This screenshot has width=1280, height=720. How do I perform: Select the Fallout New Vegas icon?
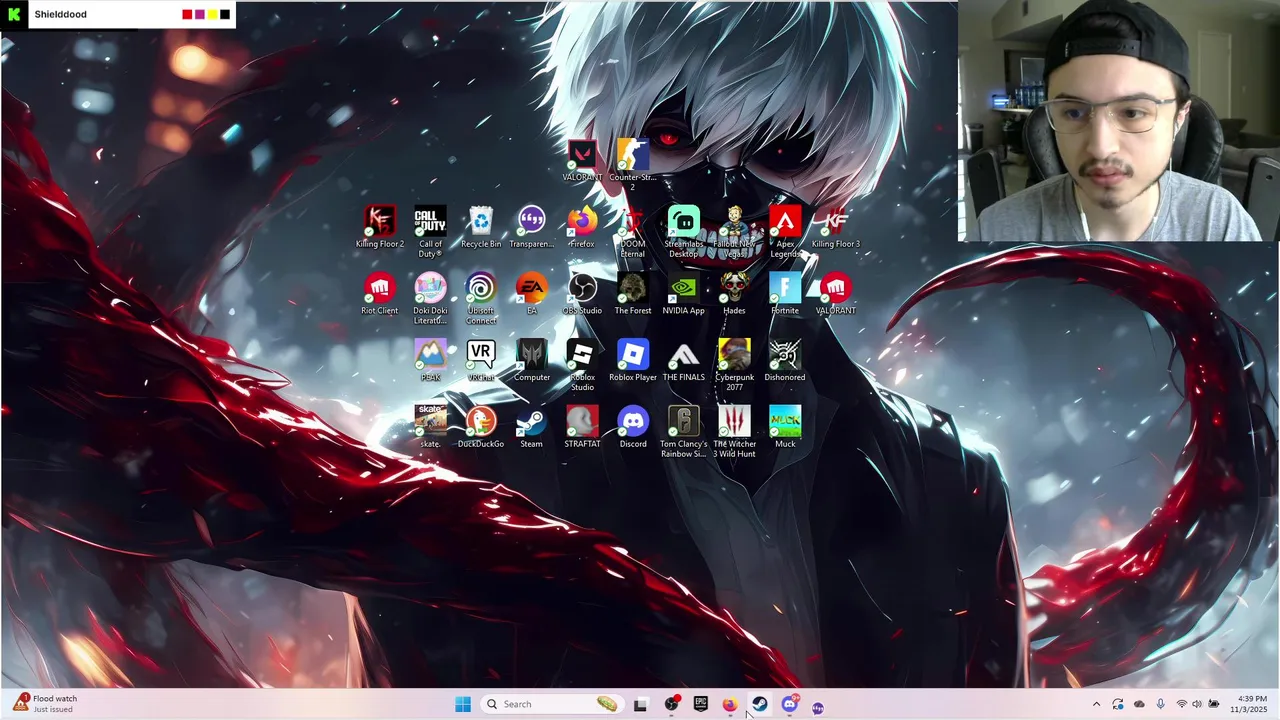coord(734,232)
